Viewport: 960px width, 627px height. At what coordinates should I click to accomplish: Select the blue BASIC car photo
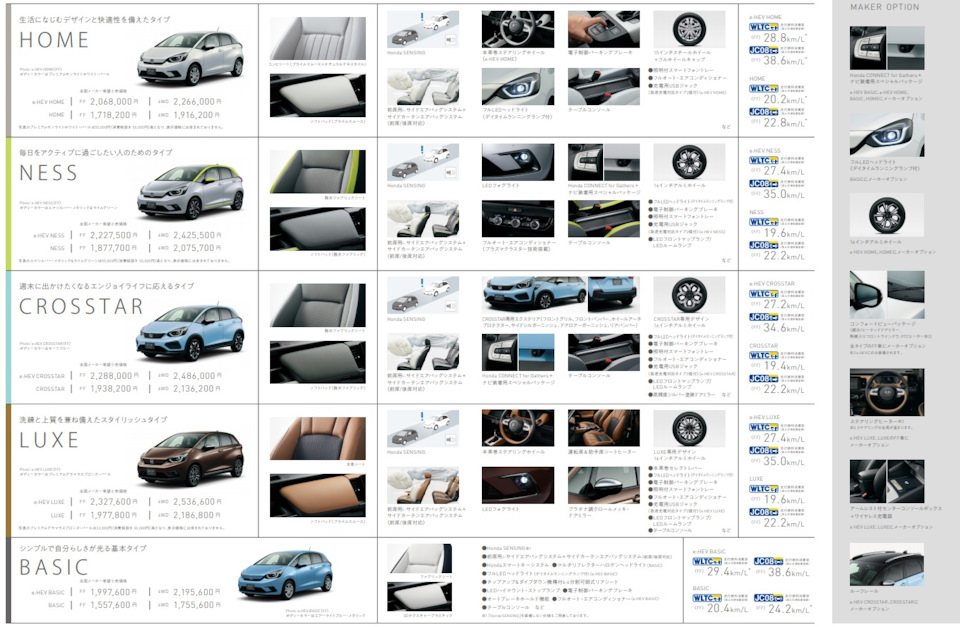click(286, 575)
